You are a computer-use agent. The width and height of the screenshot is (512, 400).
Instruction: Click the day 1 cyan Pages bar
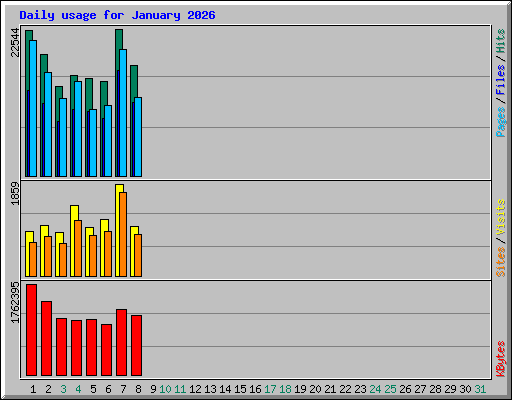[x=33, y=108]
